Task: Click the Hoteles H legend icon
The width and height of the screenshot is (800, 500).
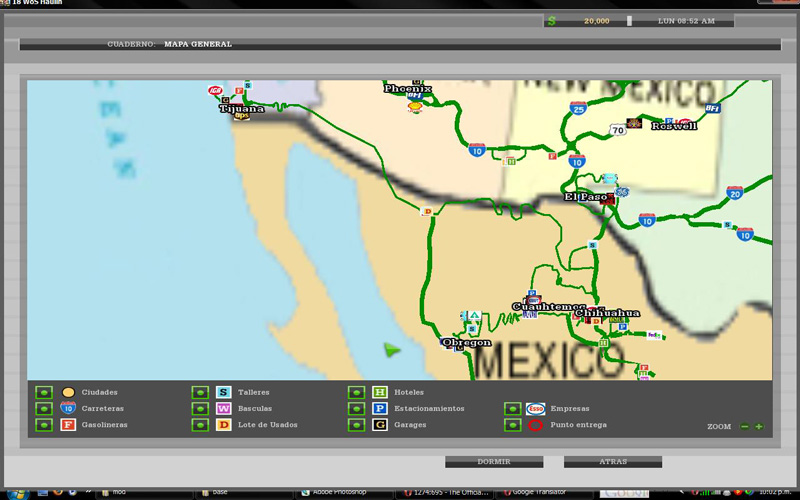Action: tap(380, 393)
